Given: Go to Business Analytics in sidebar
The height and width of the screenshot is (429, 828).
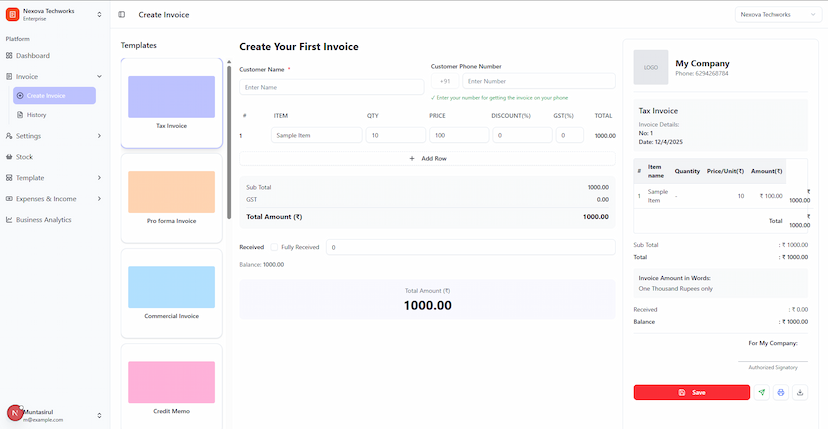Looking at the screenshot, I should coord(43,220).
